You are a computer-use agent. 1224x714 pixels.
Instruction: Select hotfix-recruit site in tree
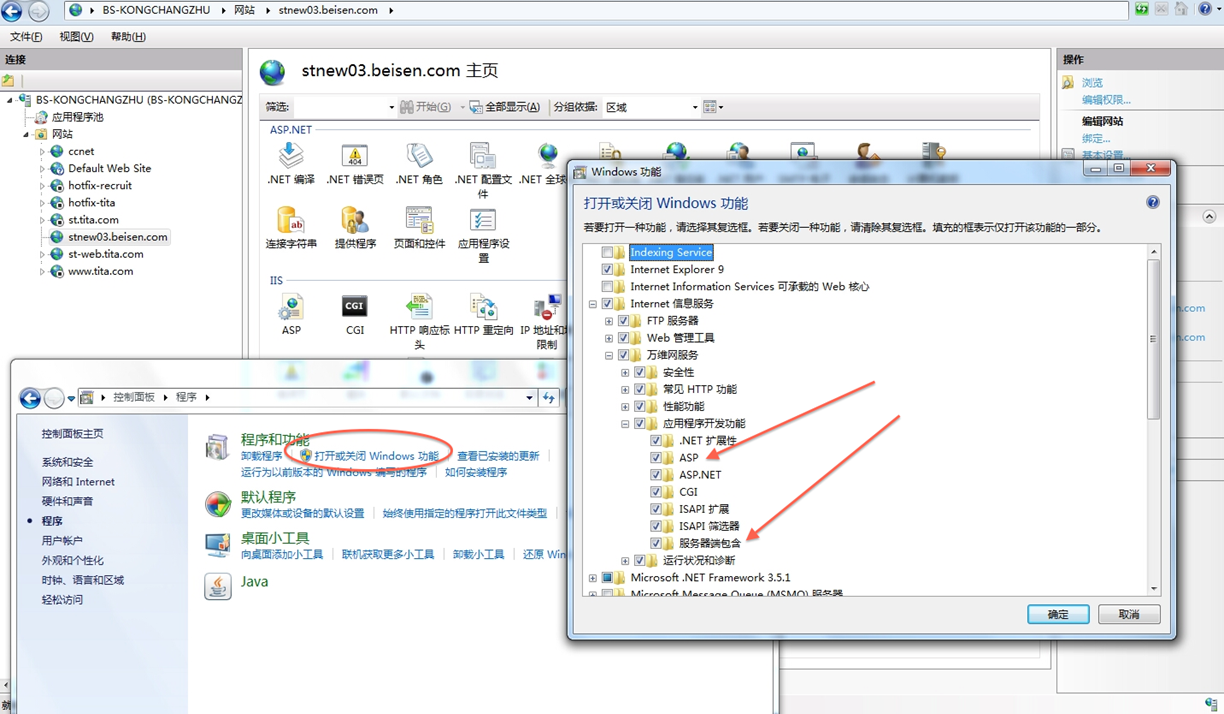tap(100, 186)
